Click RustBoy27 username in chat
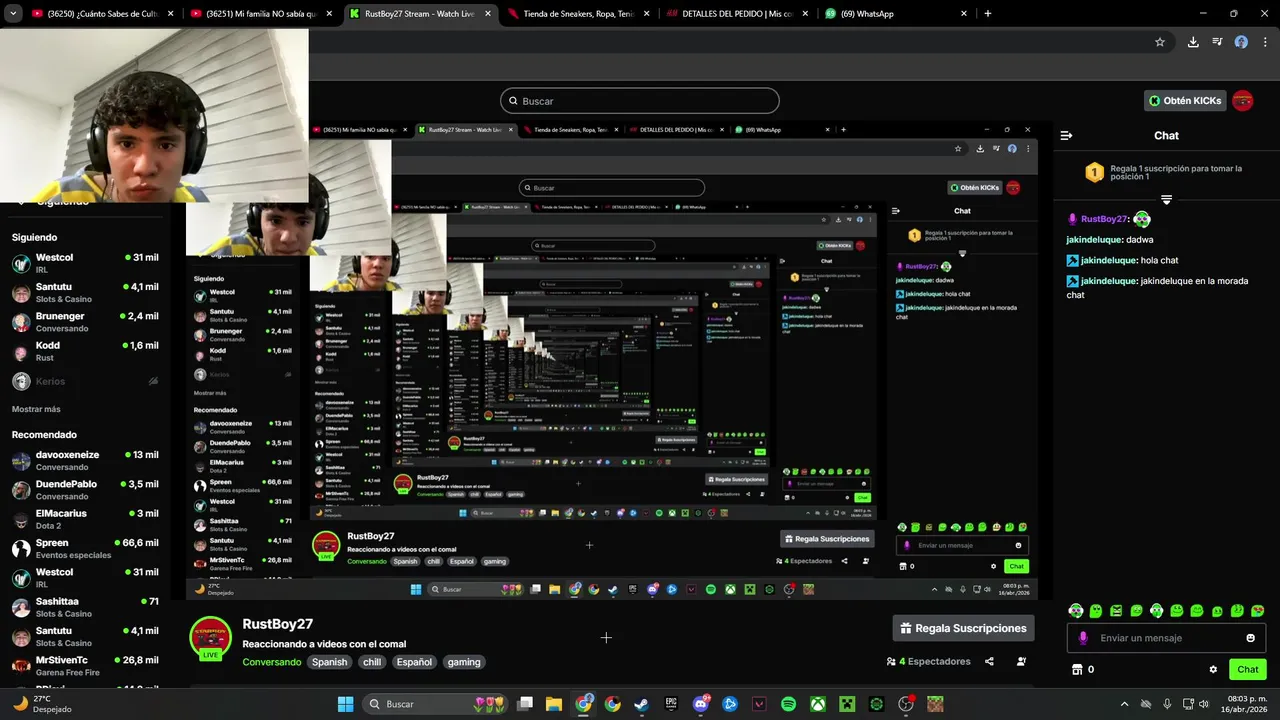This screenshot has width=1280, height=720. point(1103,219)
